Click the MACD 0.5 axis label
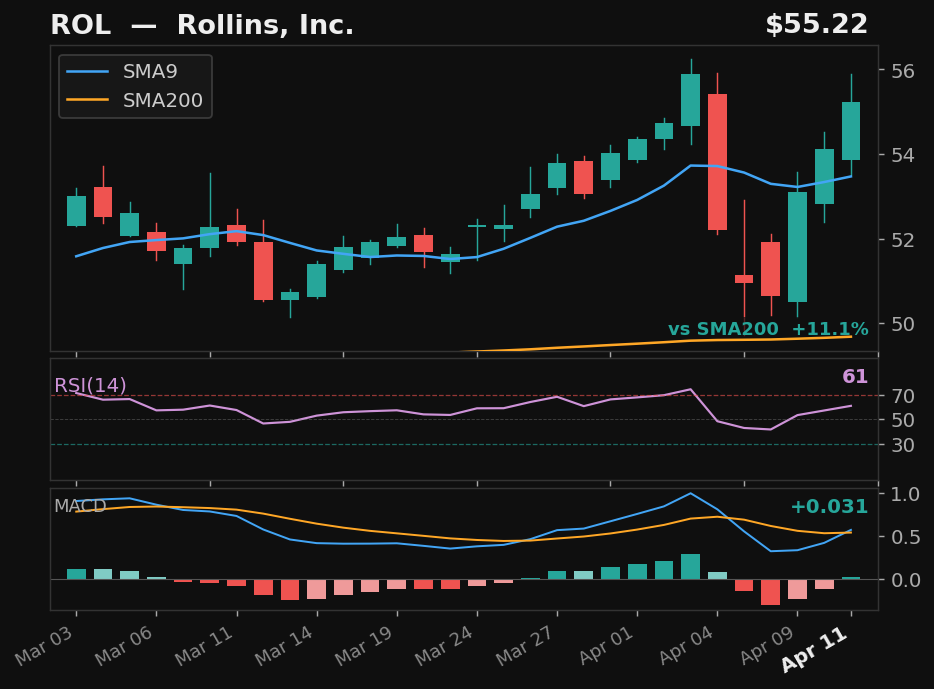 [905, 537]
